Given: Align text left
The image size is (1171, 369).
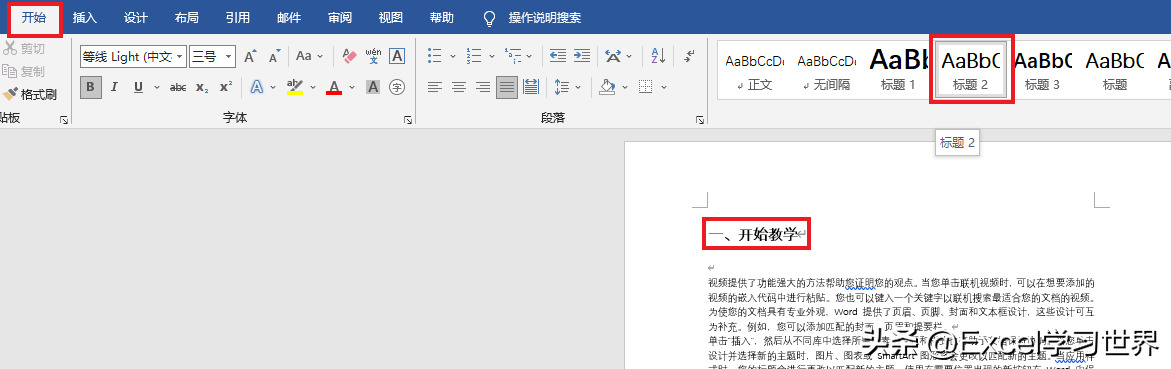Looking at the screenshot, I should pos(435,87).
